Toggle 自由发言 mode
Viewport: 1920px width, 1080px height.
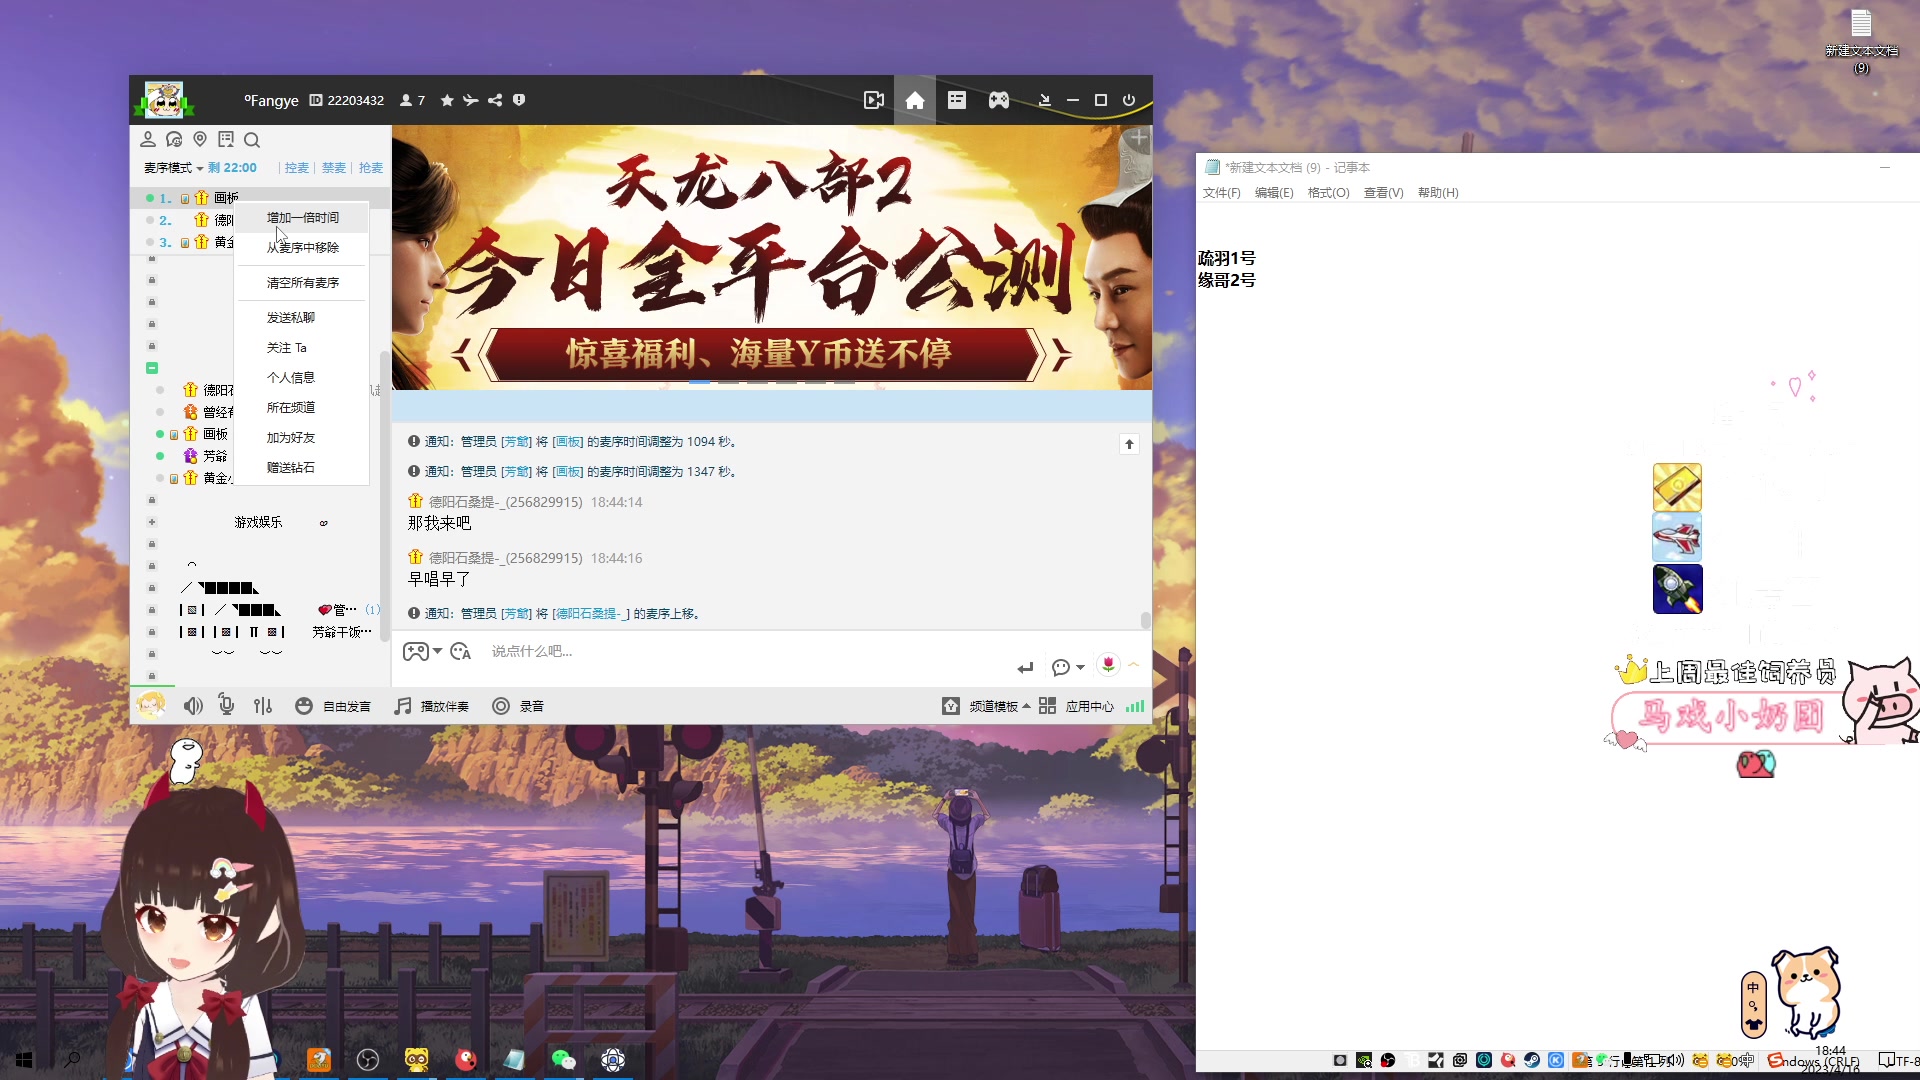pos(333,706)
